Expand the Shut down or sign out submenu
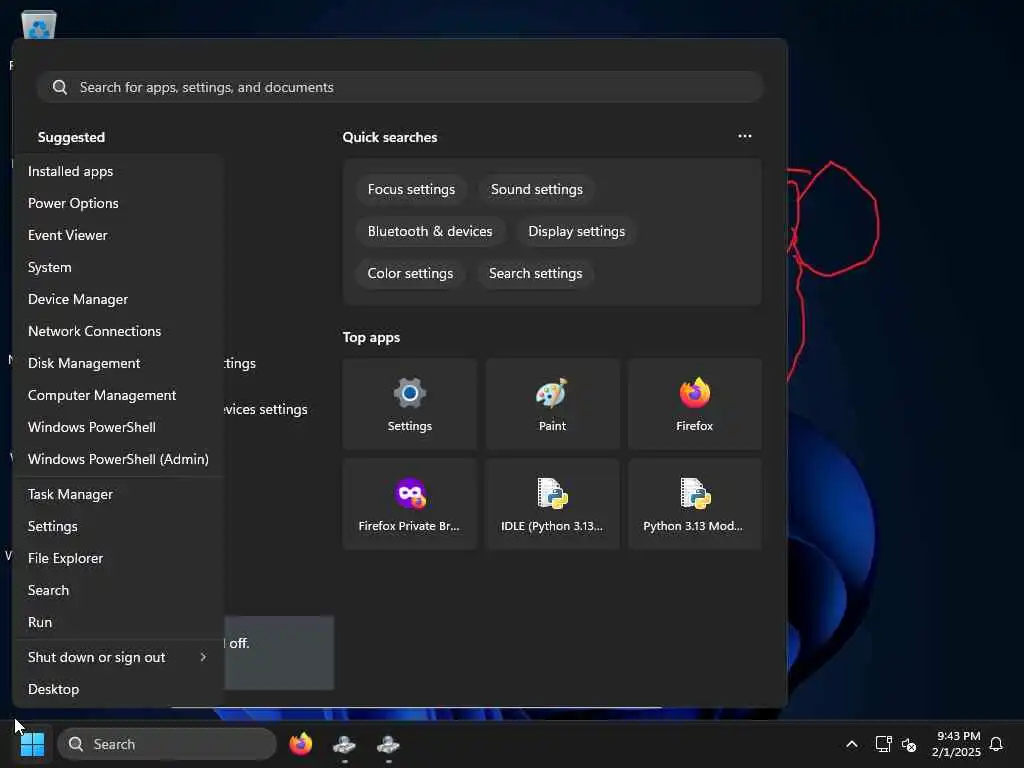 pos(118,657)
